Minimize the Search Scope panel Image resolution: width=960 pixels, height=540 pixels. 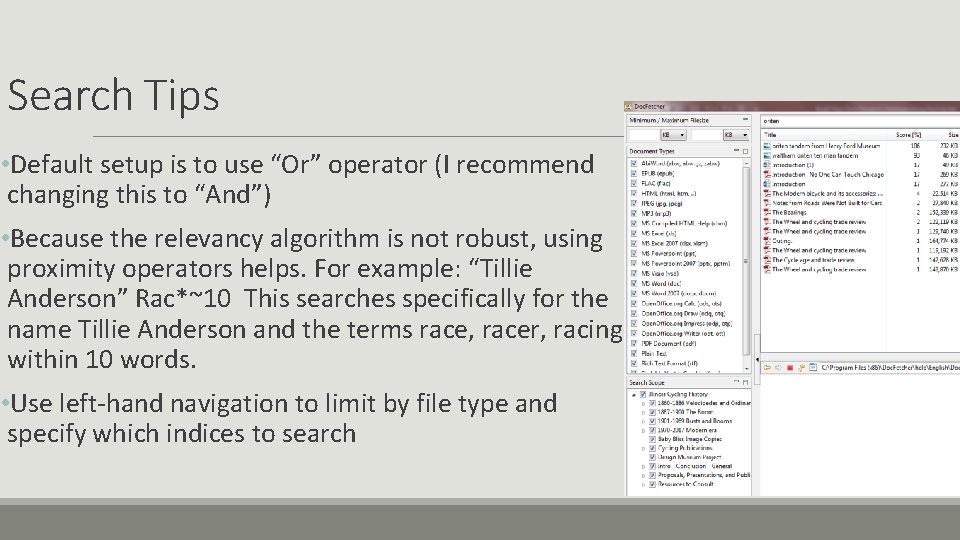point(736,382)
